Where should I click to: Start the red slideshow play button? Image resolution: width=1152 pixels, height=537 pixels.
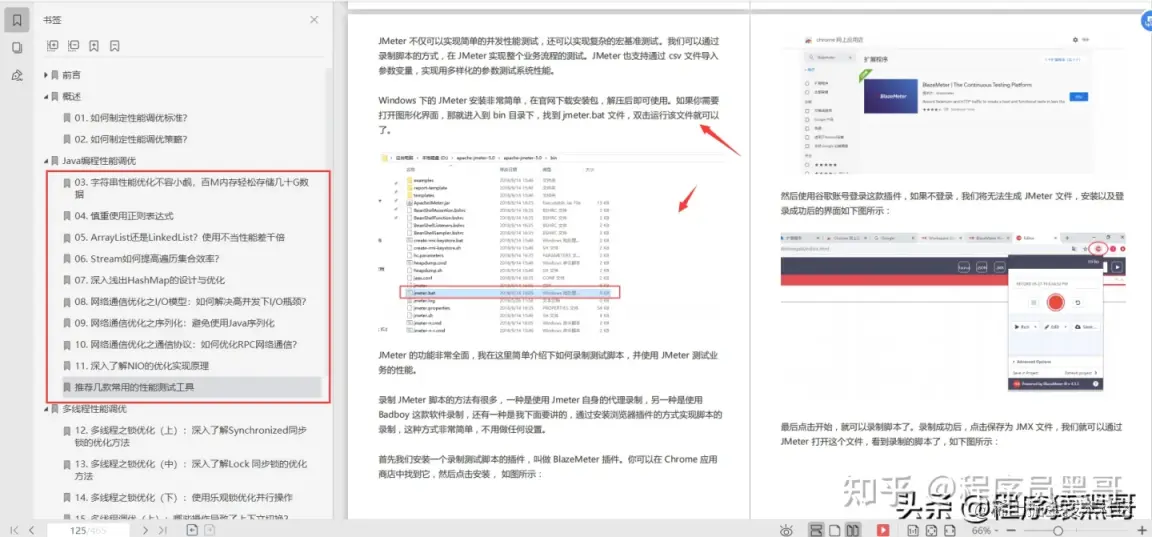(882, 530)
